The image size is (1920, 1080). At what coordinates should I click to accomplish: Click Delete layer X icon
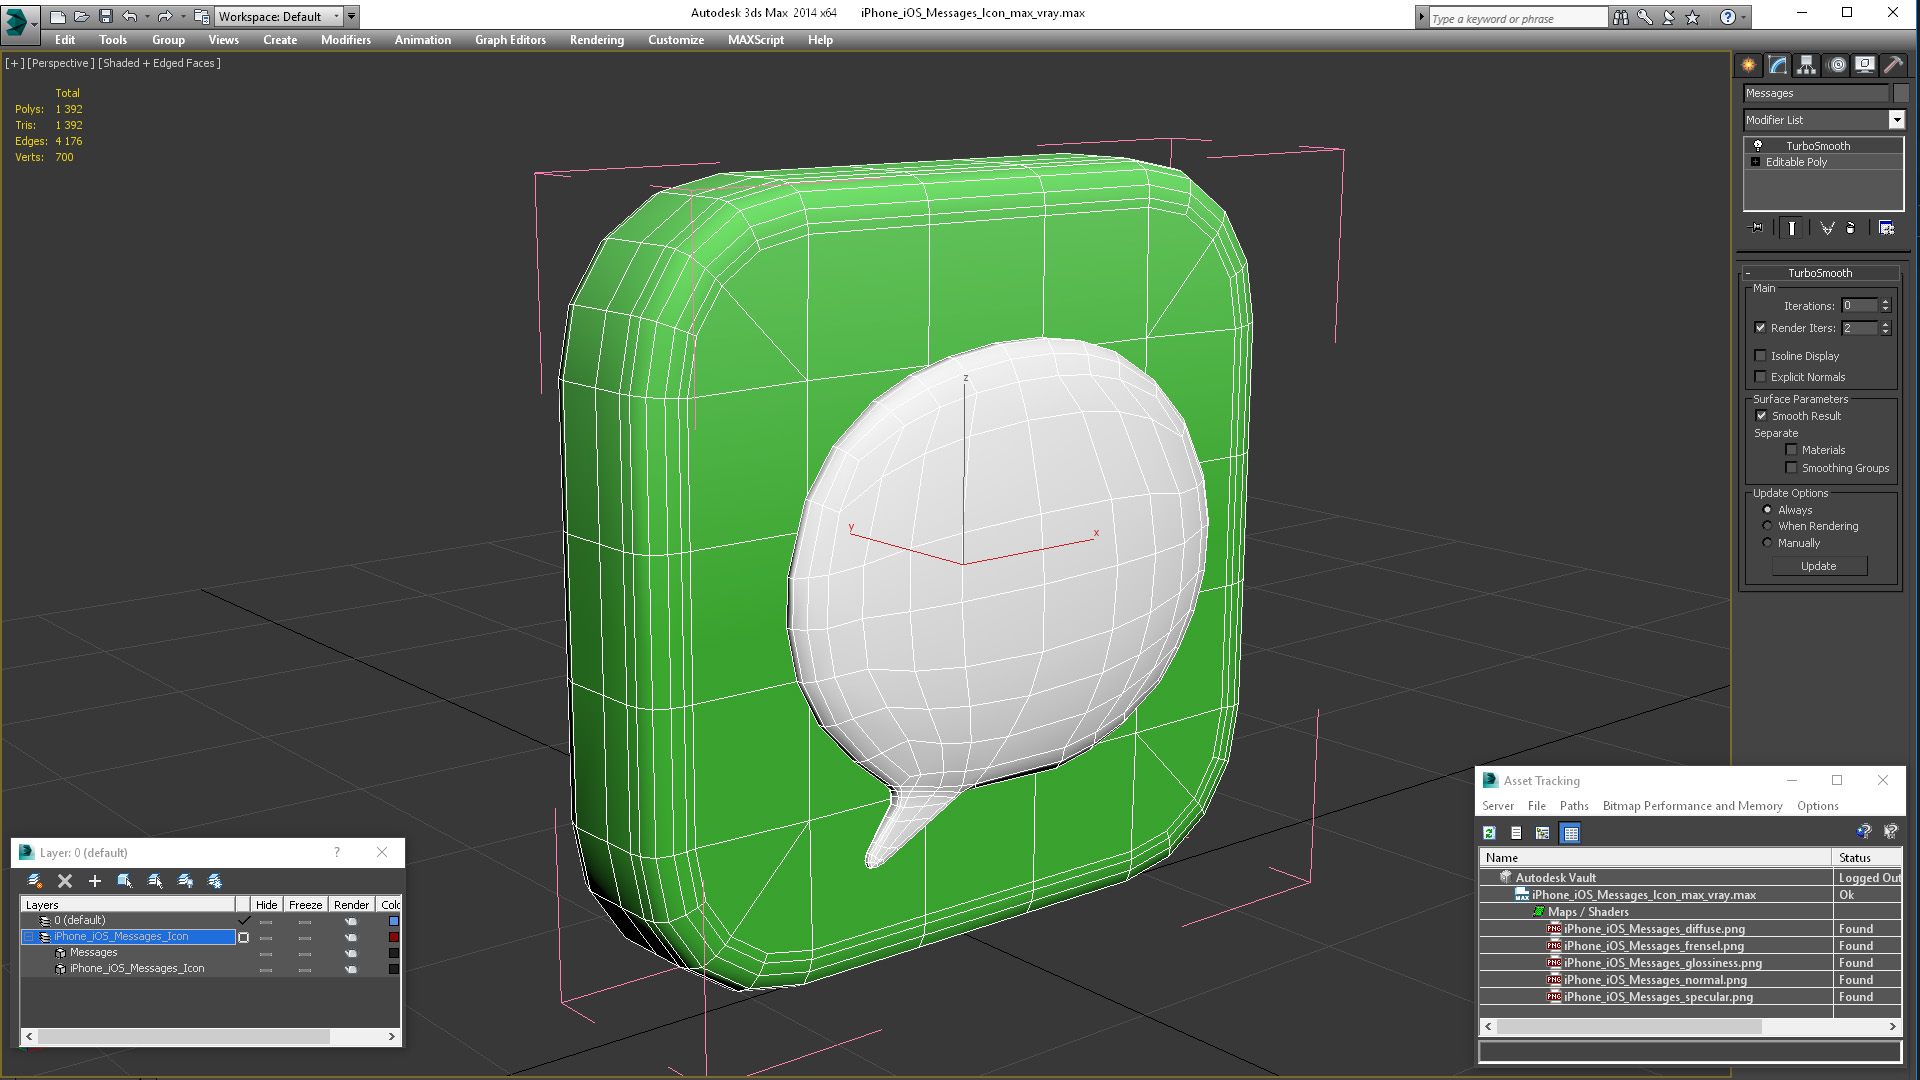(x=65, y=881)
